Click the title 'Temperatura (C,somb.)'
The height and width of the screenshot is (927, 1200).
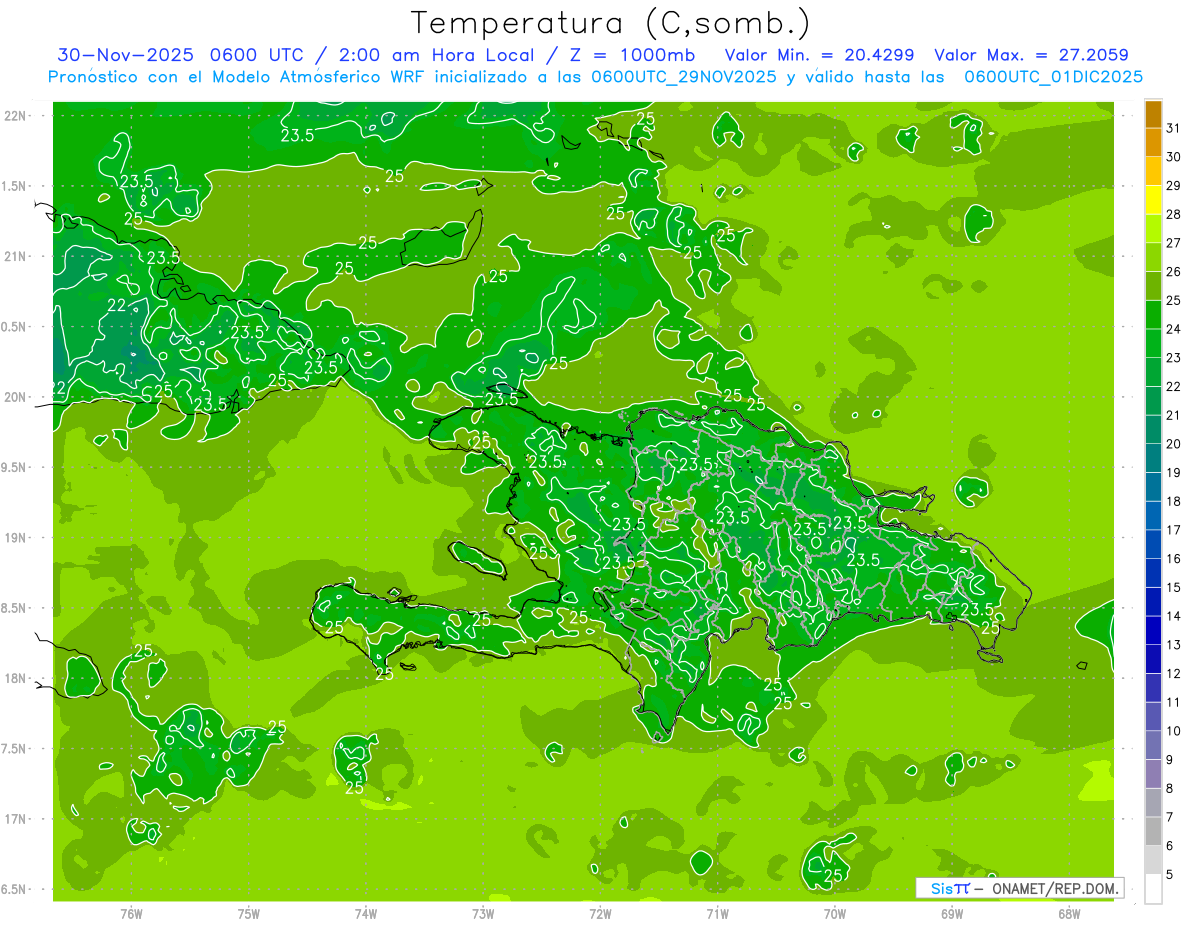point(611,23)
